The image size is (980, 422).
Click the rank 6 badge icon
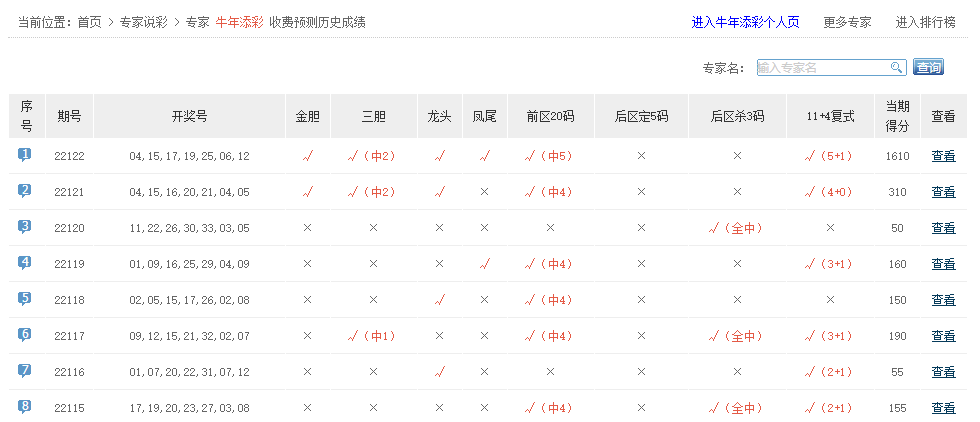[25, 335]
